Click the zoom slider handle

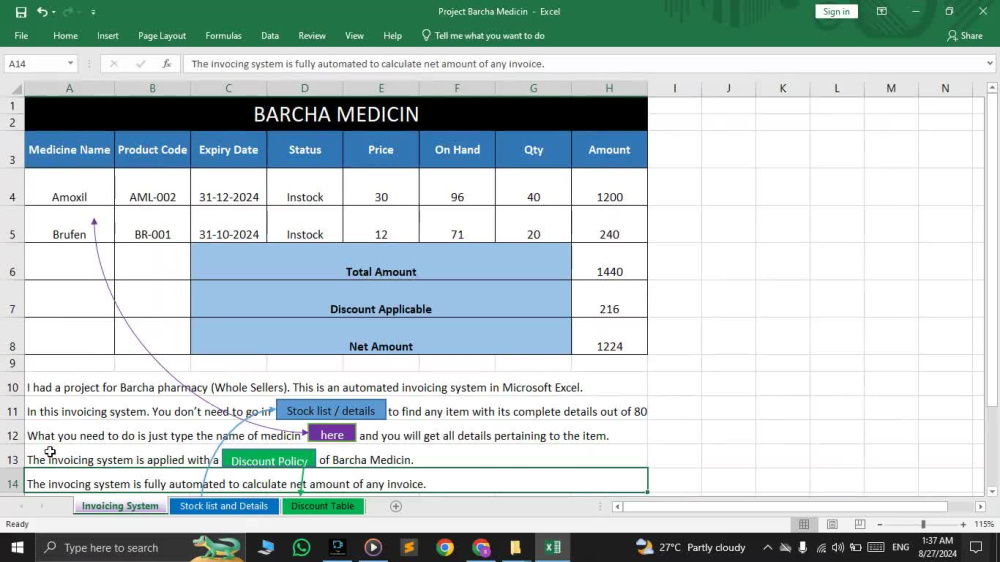pyautogui.click(x=923, y=524)
